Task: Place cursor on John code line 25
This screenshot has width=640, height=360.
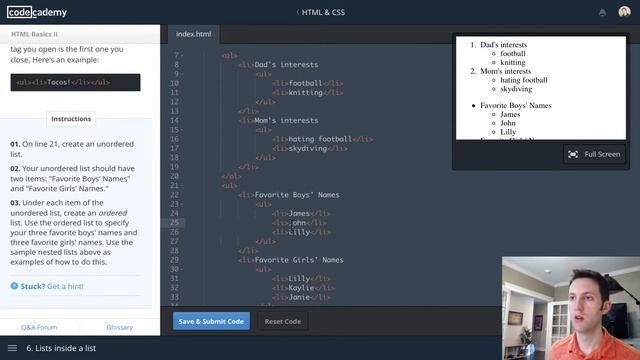Action: pyautogui.click(x=299, y=223)
